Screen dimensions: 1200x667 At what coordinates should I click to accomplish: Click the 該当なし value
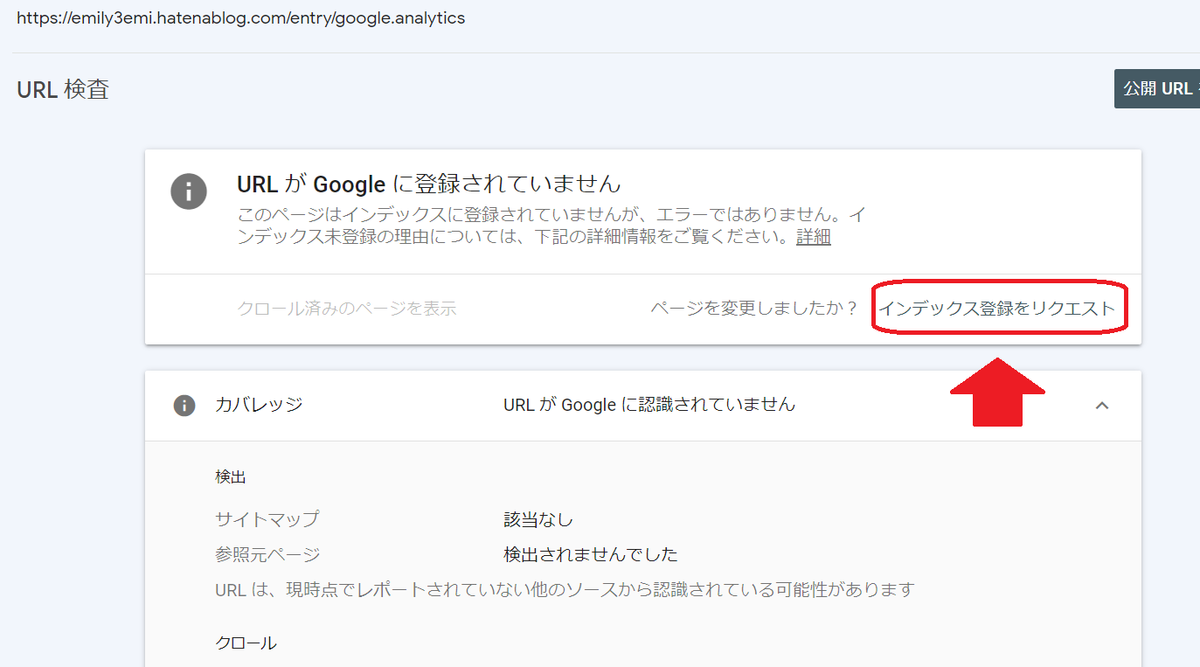click(x=538, y=520)
